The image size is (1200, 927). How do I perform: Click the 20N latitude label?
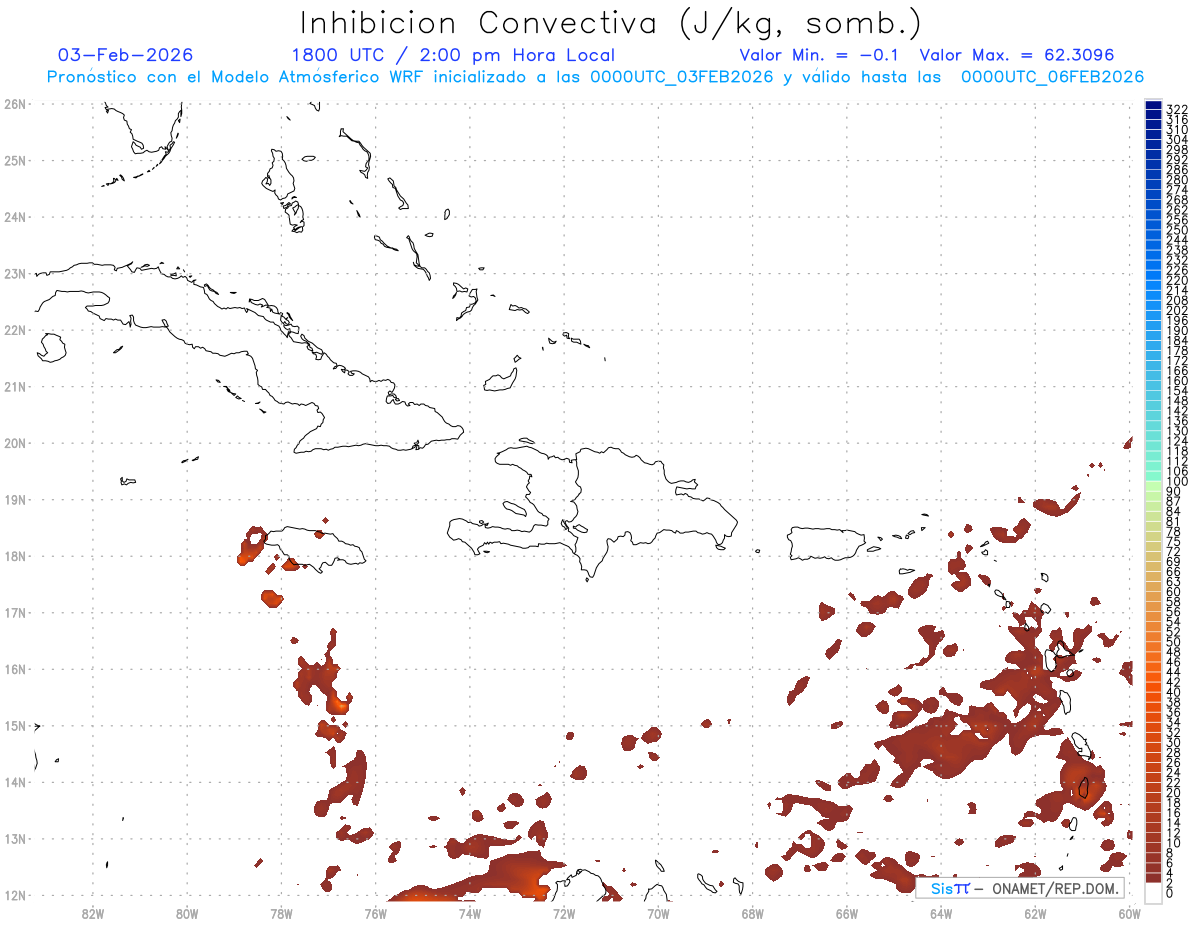(14, 443)
